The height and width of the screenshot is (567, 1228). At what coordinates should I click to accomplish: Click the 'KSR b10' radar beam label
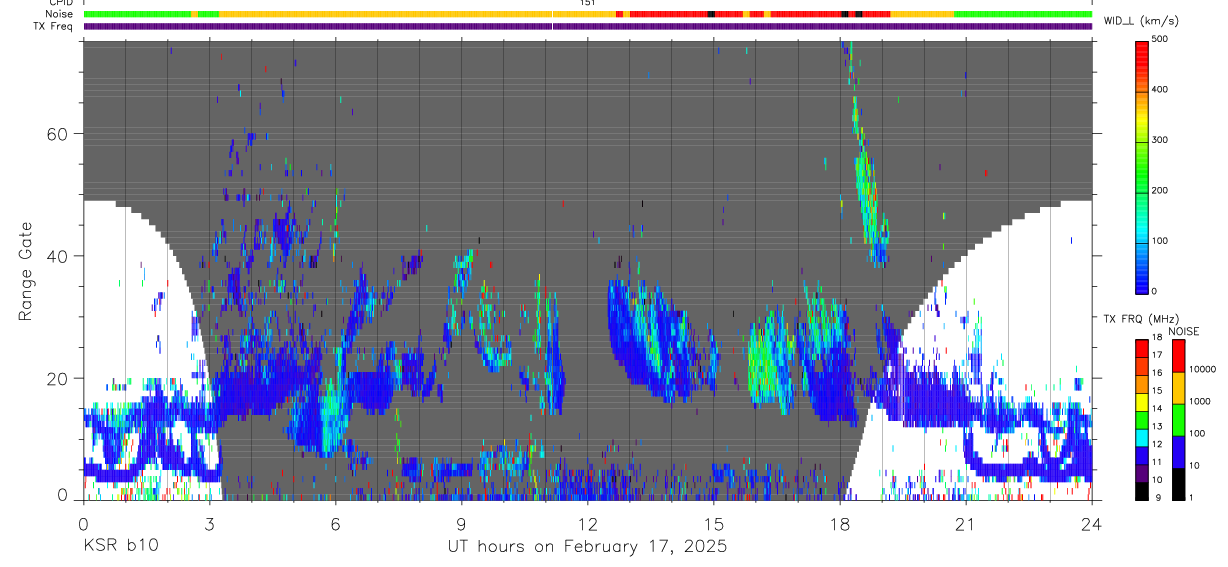pos(120,547)
